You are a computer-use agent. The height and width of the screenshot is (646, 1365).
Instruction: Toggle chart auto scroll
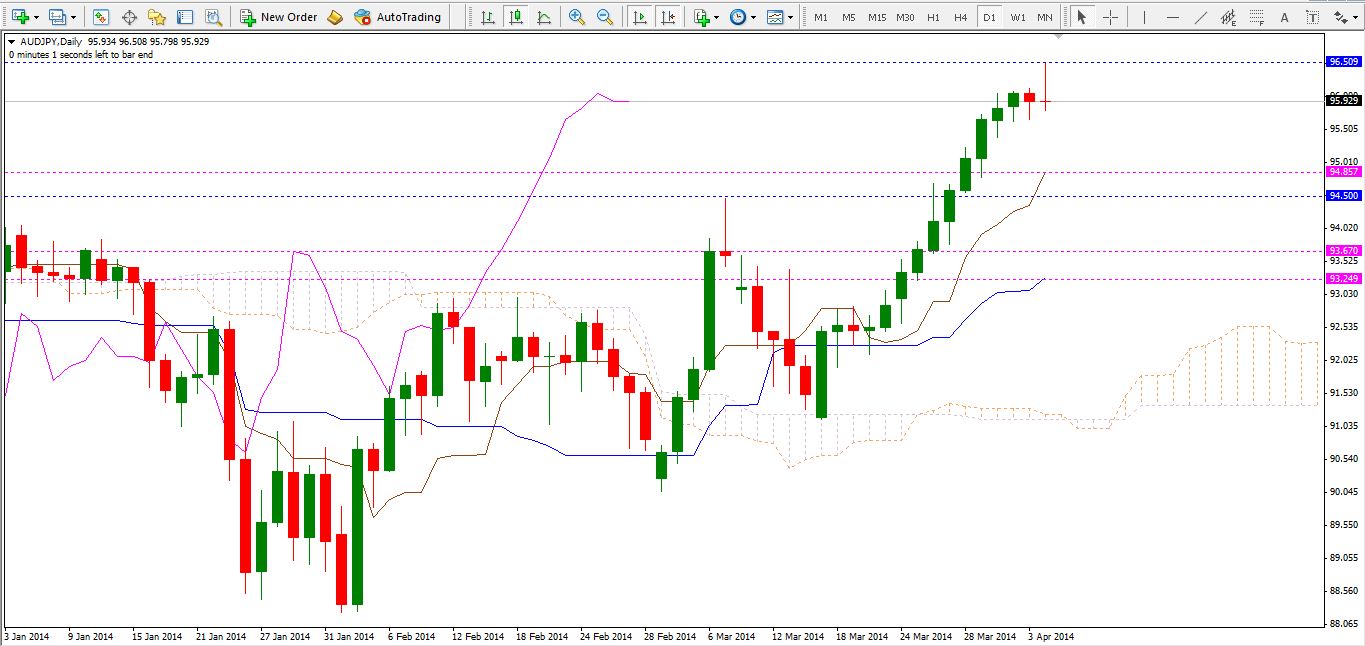pos(640,17)
